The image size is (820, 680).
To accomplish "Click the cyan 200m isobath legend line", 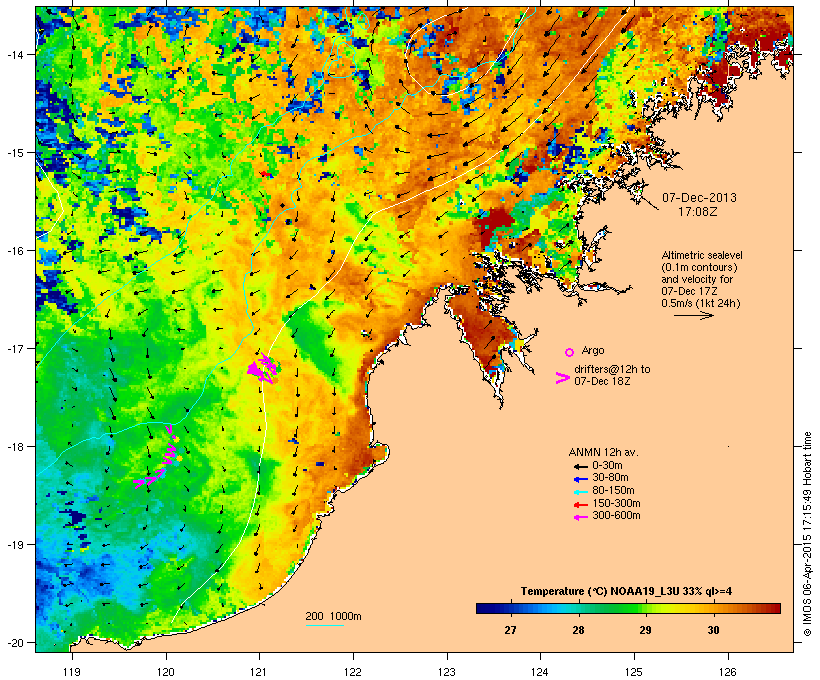I will [324, 625].
